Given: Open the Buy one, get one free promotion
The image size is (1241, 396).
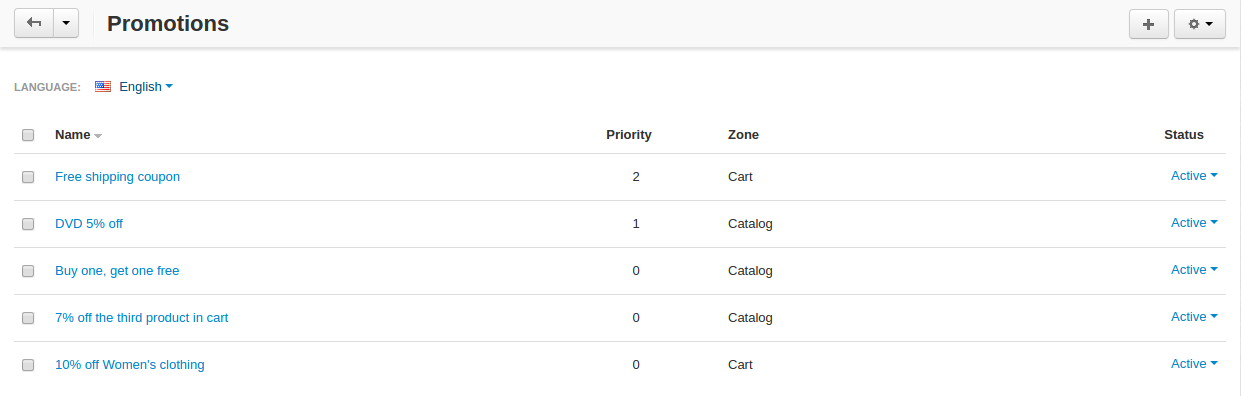Looking at the screenshot, I should point(117,271).
